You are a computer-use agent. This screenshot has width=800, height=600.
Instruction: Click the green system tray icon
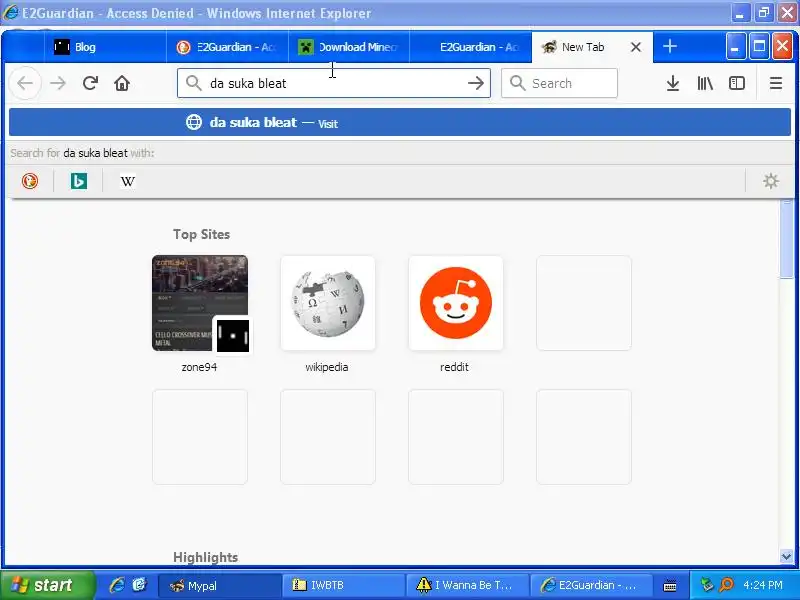click(x=707, y=585)
